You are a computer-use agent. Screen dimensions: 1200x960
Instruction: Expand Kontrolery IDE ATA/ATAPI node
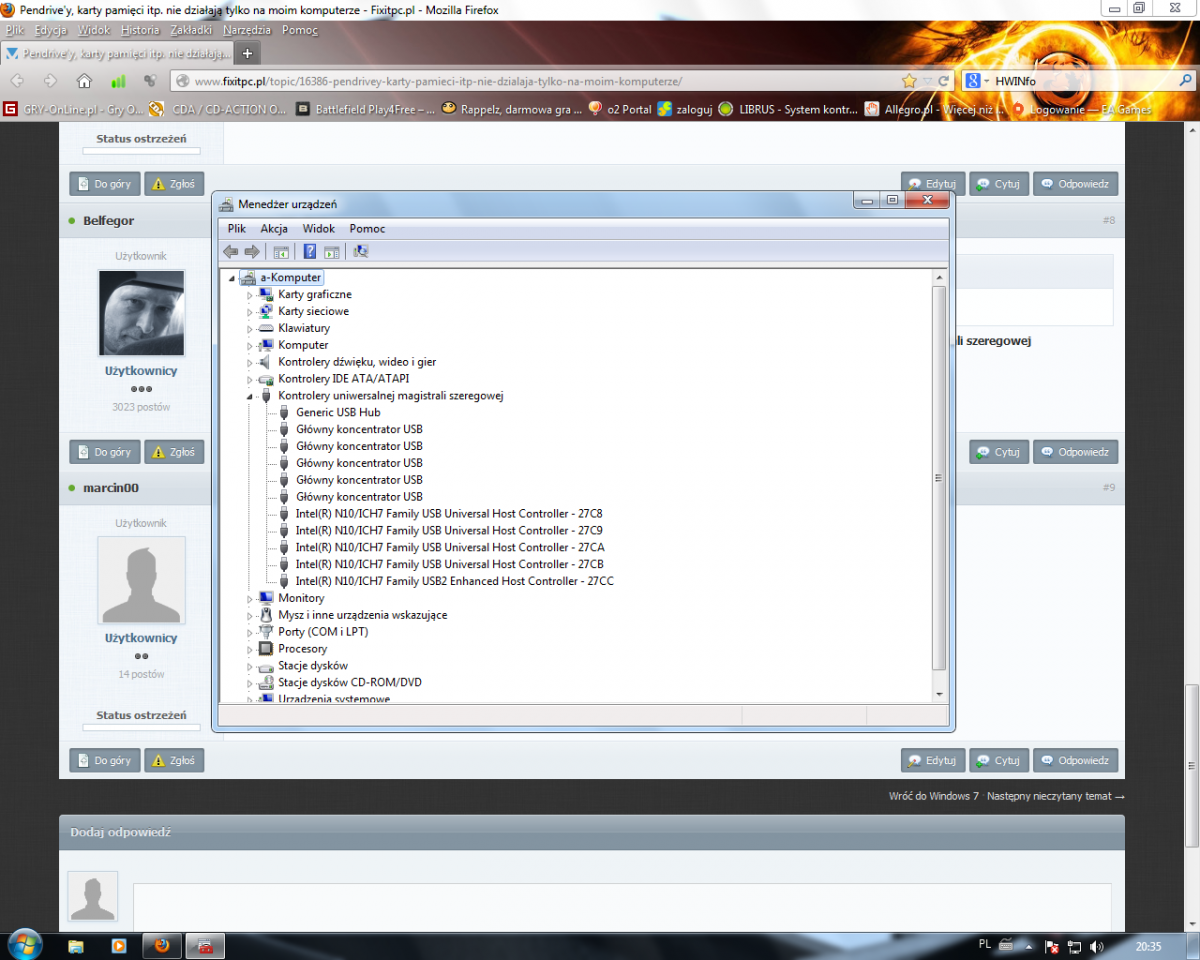(x=251, y=380)
